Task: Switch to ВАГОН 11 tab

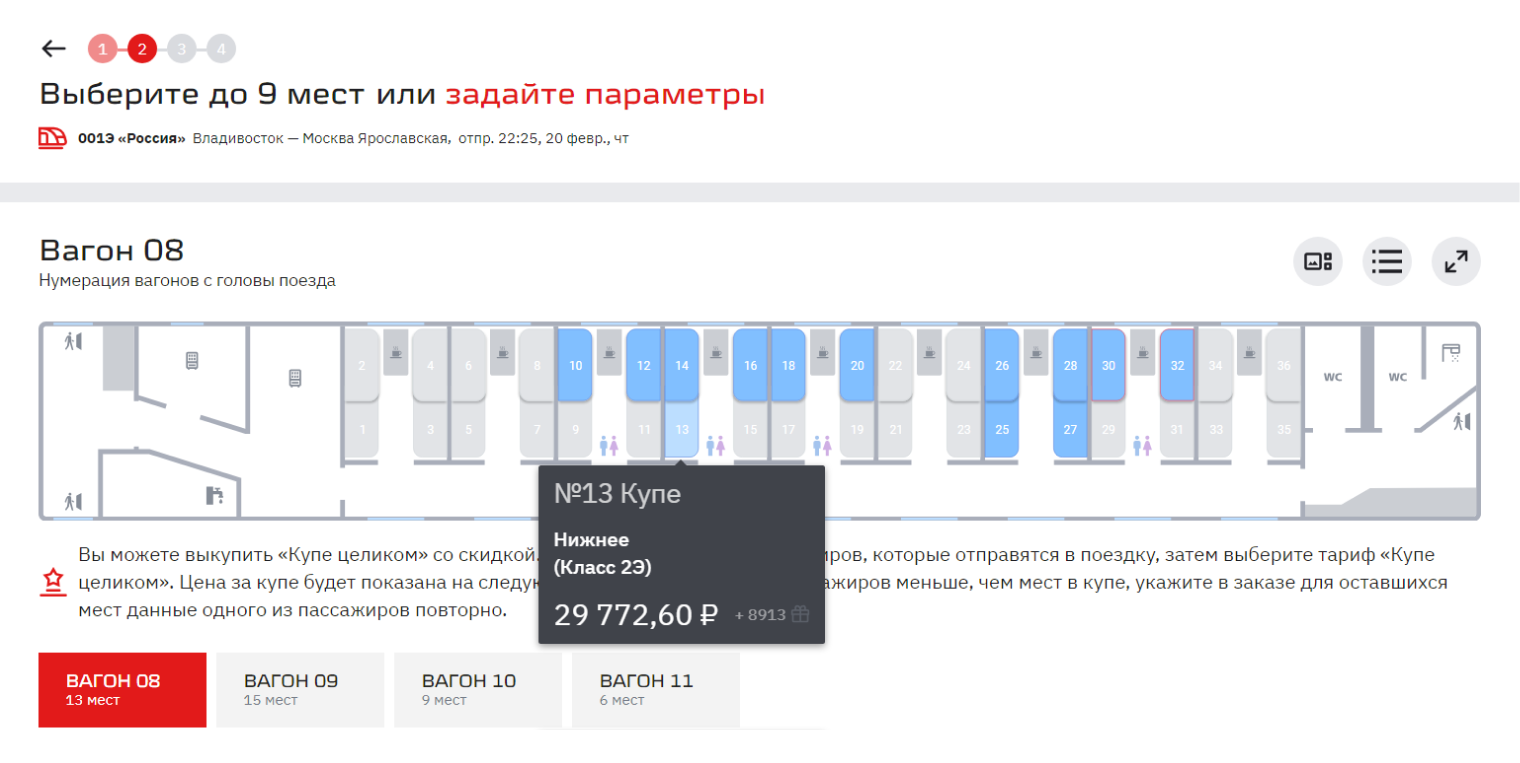Action: click(656, 690)
